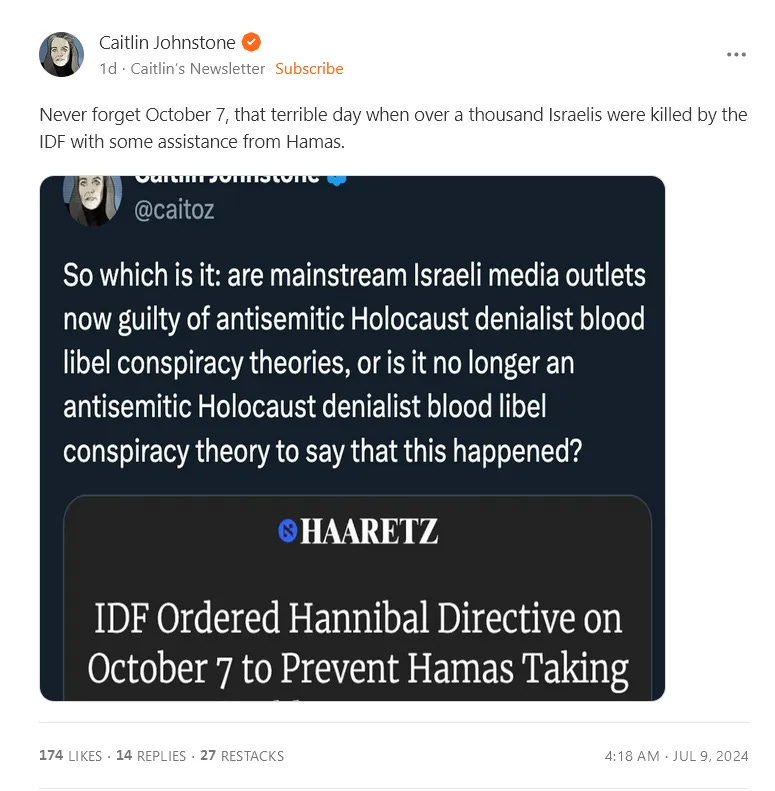775x791 pixels.
Task: Click the post text about October 7
Action: pyautogui.click(x=393, y=128)
